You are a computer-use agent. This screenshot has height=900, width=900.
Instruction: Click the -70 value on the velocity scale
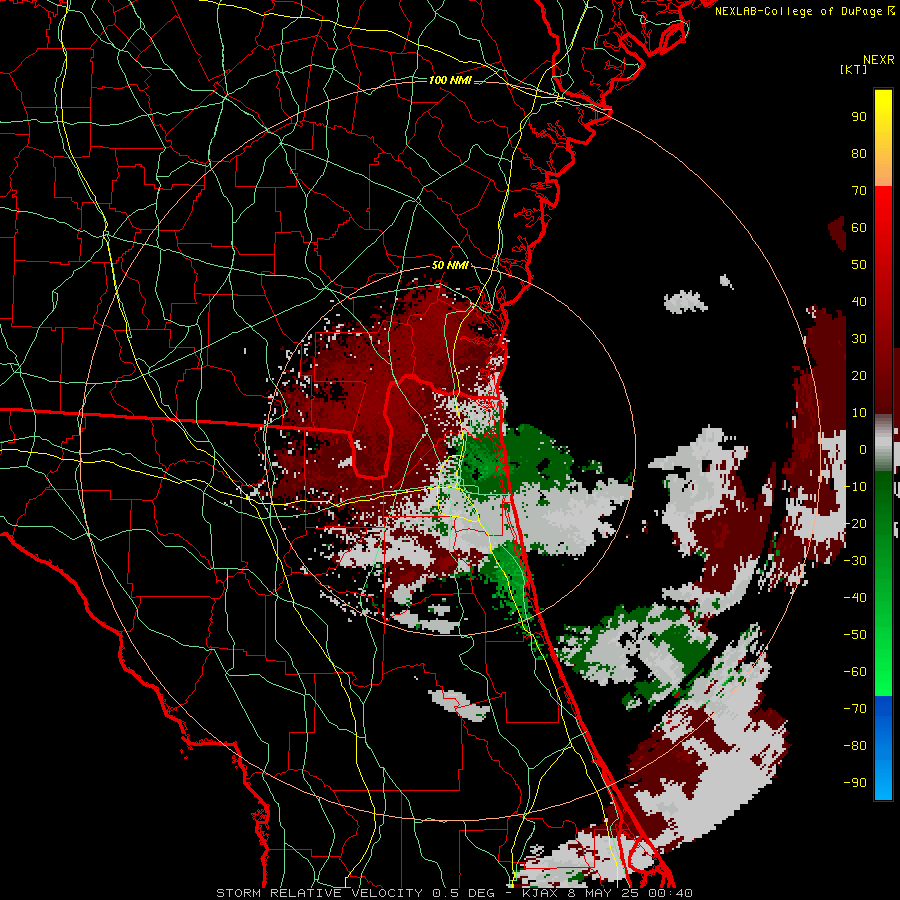855,709
